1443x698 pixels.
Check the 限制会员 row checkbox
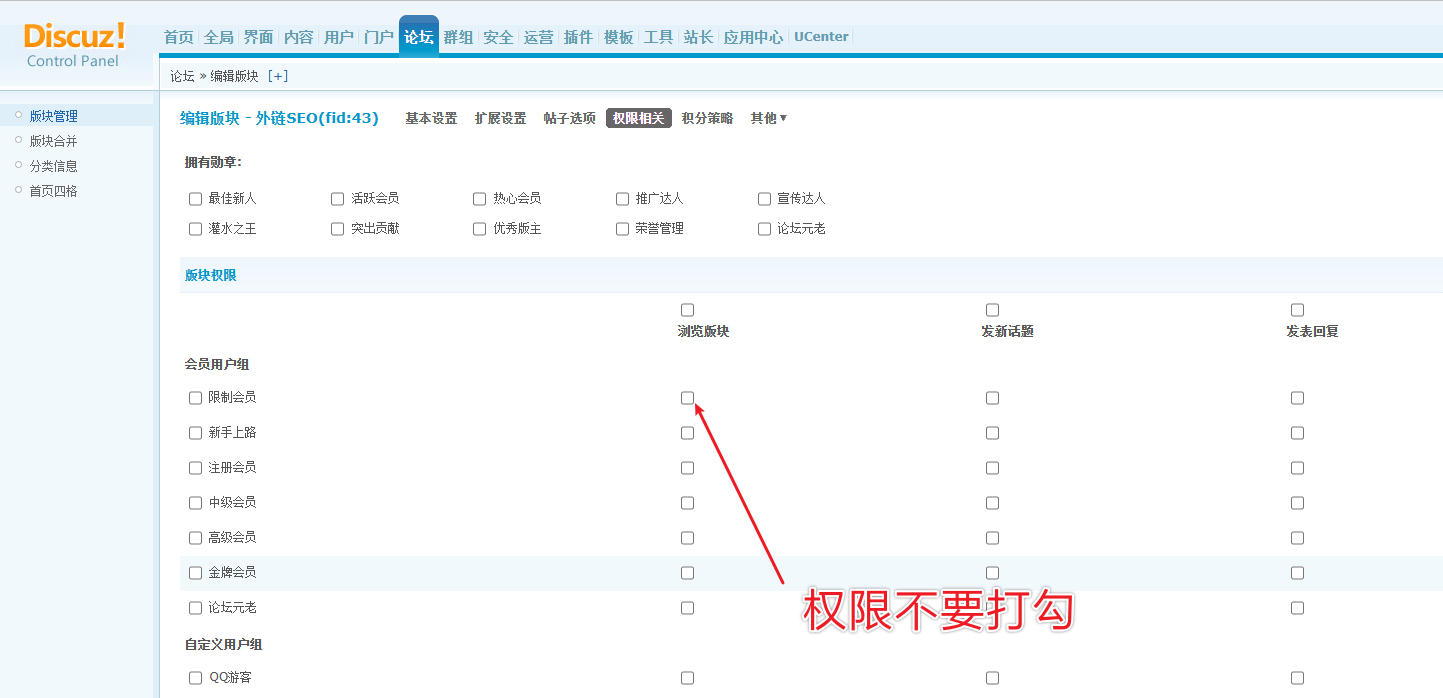tap(196, 398)
